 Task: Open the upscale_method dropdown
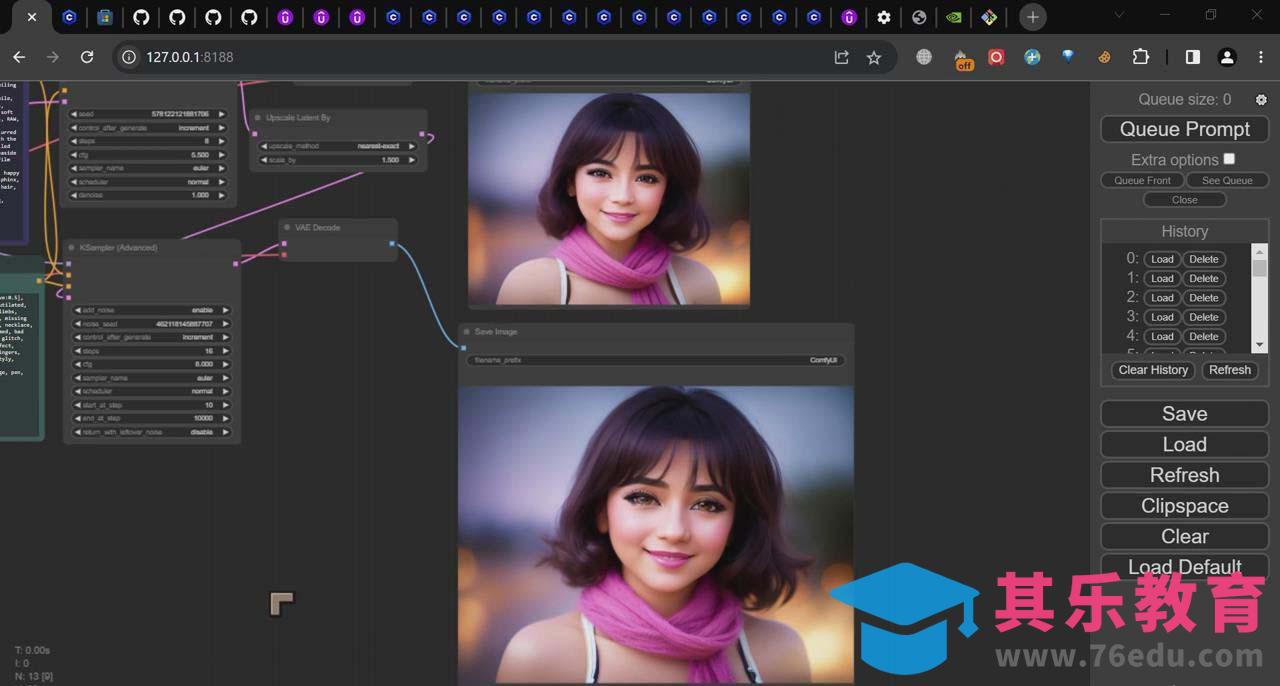(338, 146)
